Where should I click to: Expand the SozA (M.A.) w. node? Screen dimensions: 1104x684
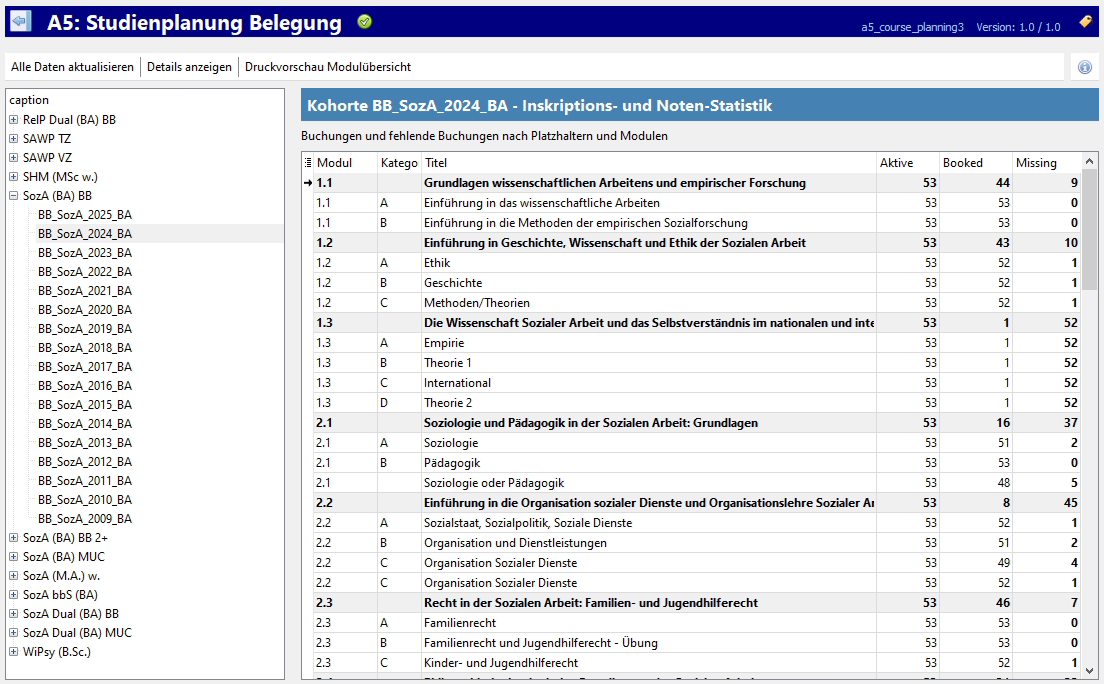pos(13,576)
